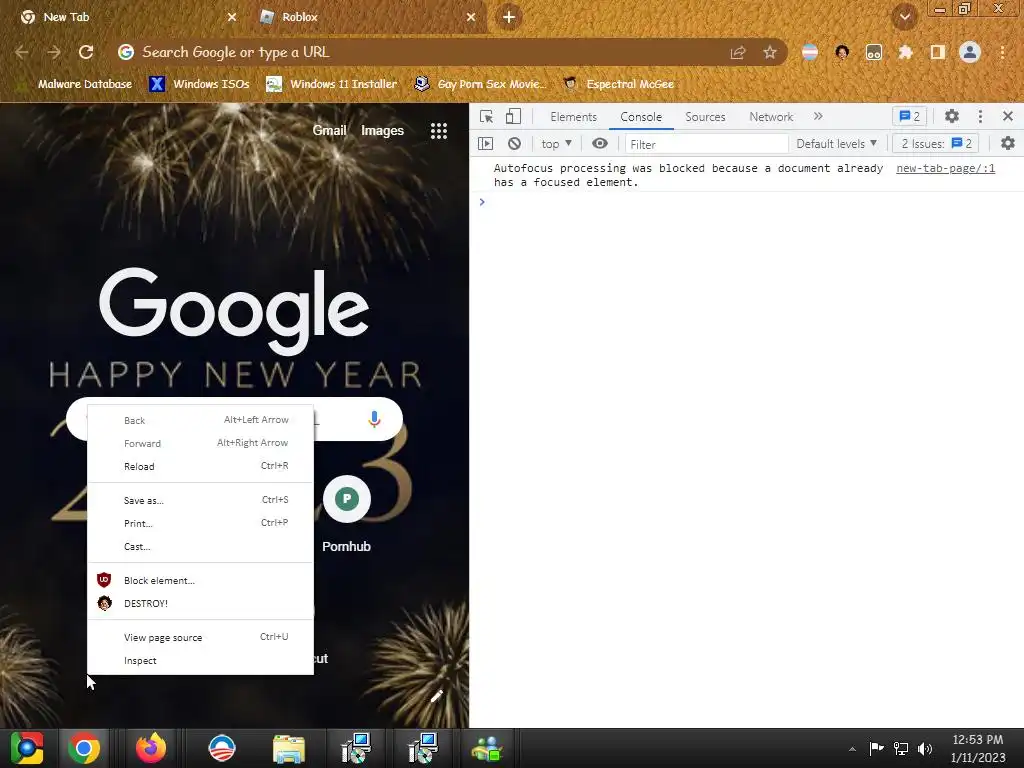Click the P shortcut tile

pyautogui.click(x=347, y=499)
